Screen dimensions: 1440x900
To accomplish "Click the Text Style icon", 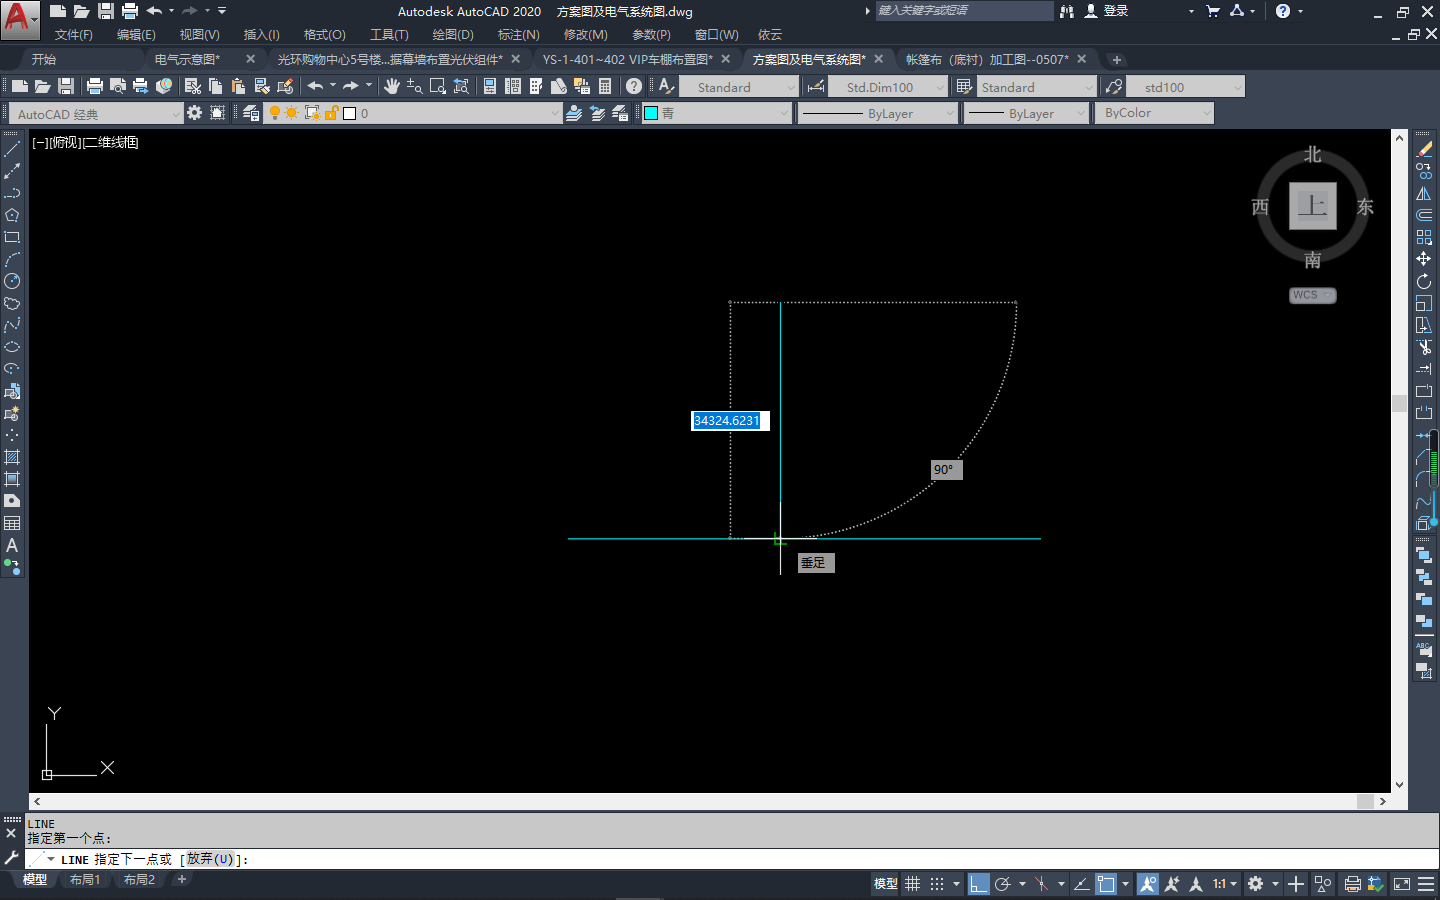I will (666, 86).
